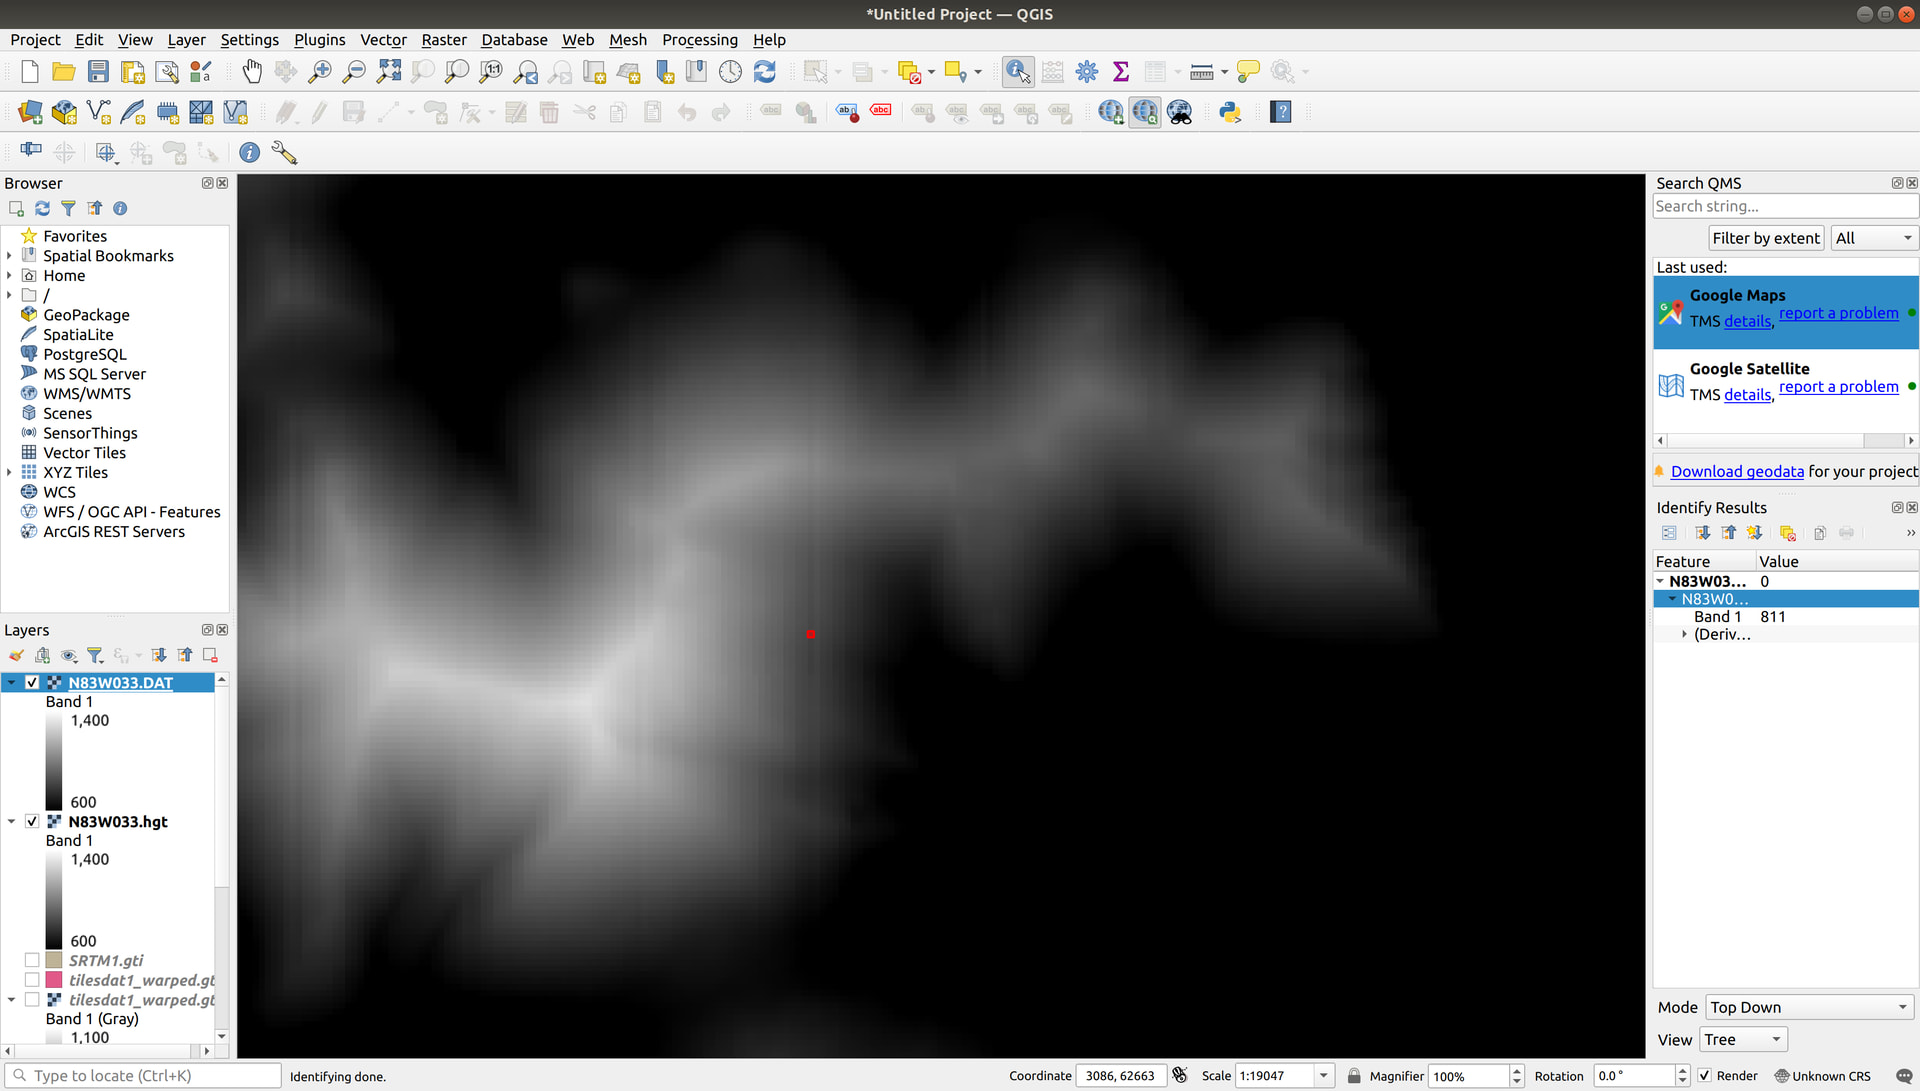Enable the SRTM1.gti layer checkbox
The width and height of the screenshot is (1920, 1091).
pyautogui.click(x=32, y=960)
